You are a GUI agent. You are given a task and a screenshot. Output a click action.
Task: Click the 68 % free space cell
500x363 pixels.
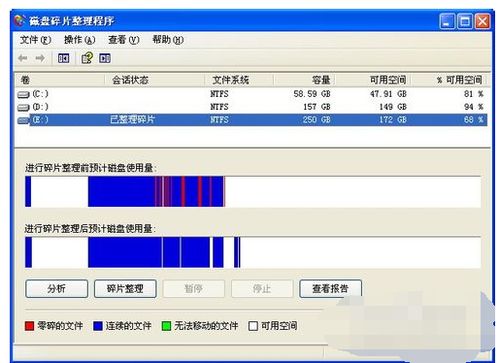point(474,120)
